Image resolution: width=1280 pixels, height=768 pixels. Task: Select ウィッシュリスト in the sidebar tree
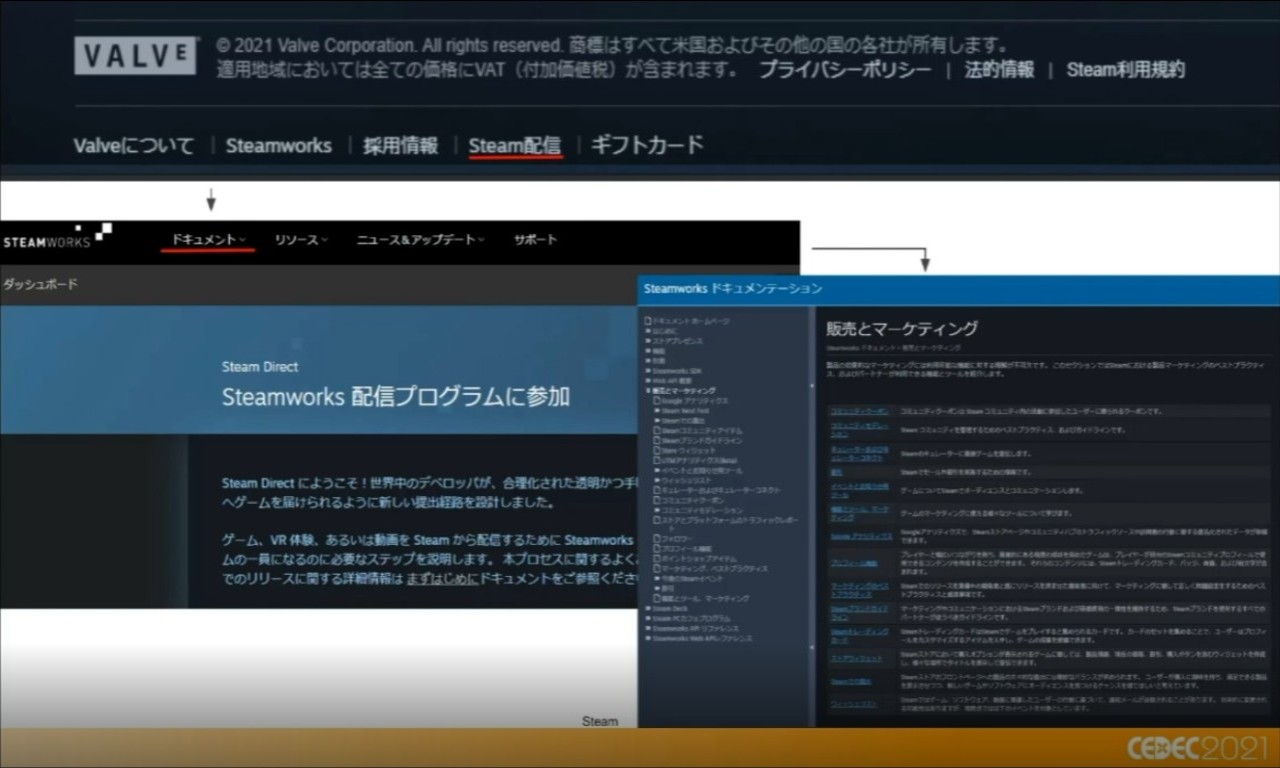coord(687,480)
